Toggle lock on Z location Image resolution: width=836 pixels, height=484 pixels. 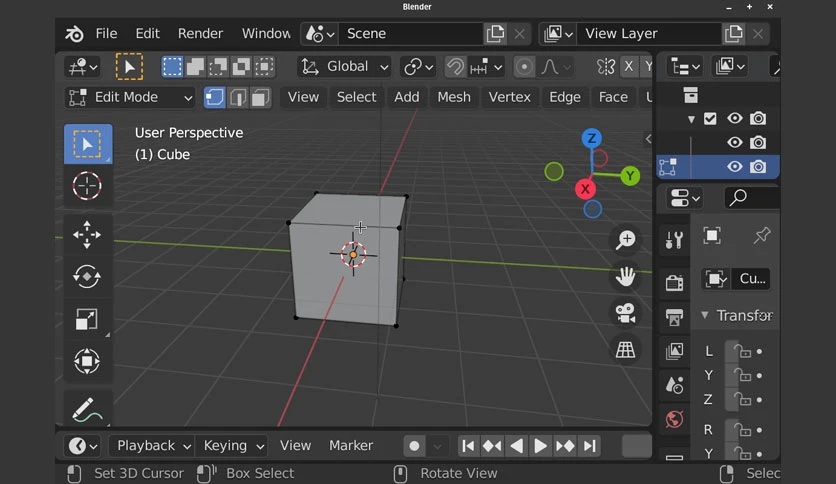(x=742, y=399)
